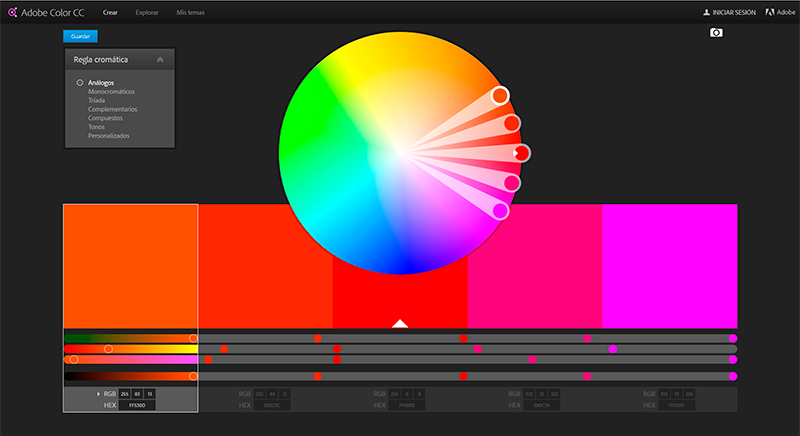Click the Iniciar Sesión link

click(x=735, y=13)
